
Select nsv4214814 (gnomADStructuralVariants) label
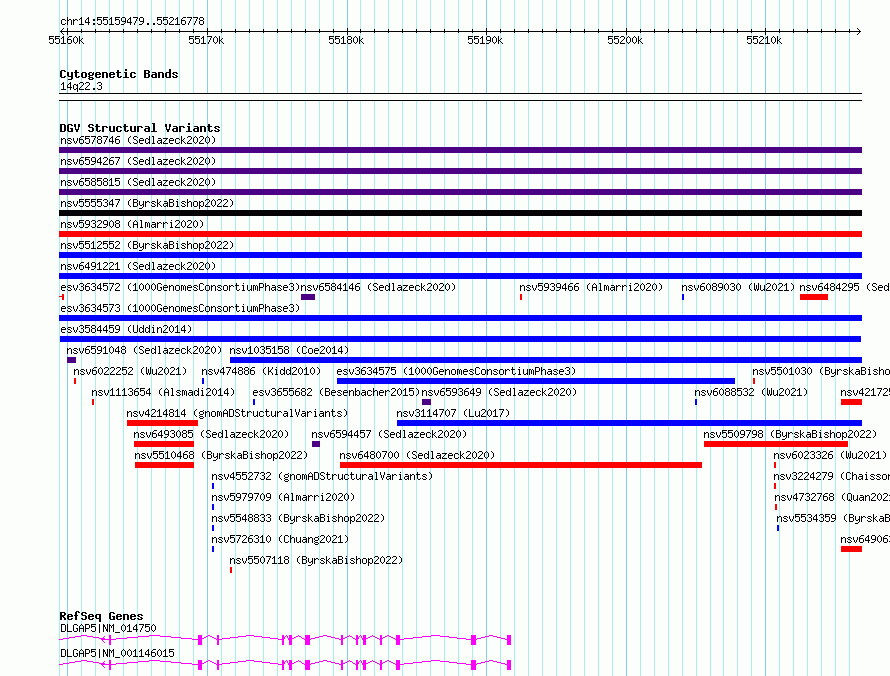(x=237, y=413)
